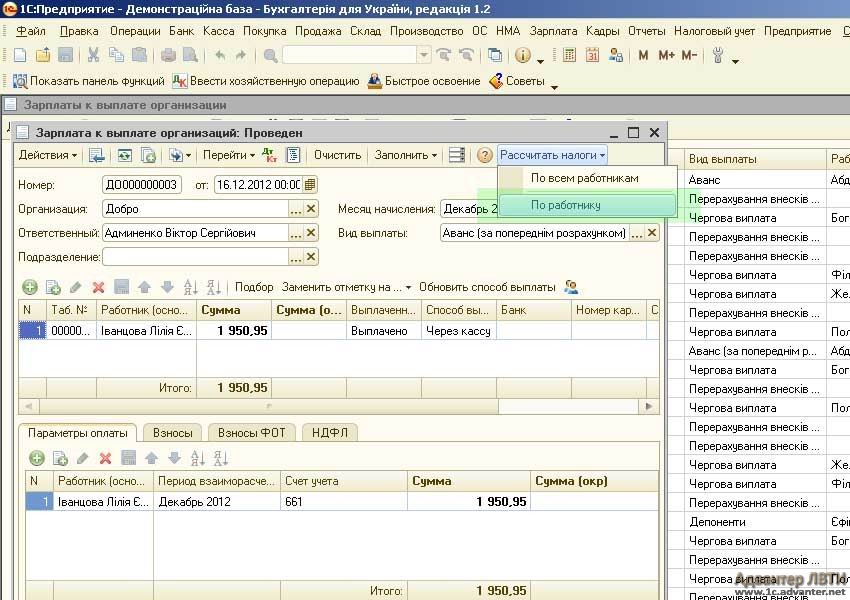
Task: Open selection for Организация via ellipsis button
Action: [295, 209]
